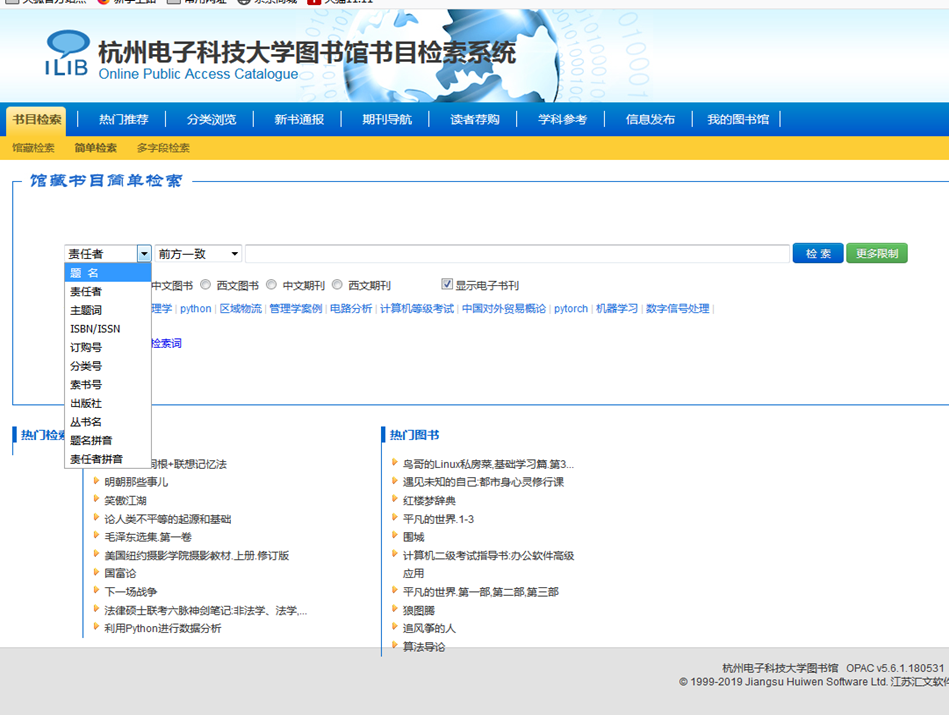Viewport: 949px width, 715px height.
Task: Click the green 更多限制 button
Action: 876,254
